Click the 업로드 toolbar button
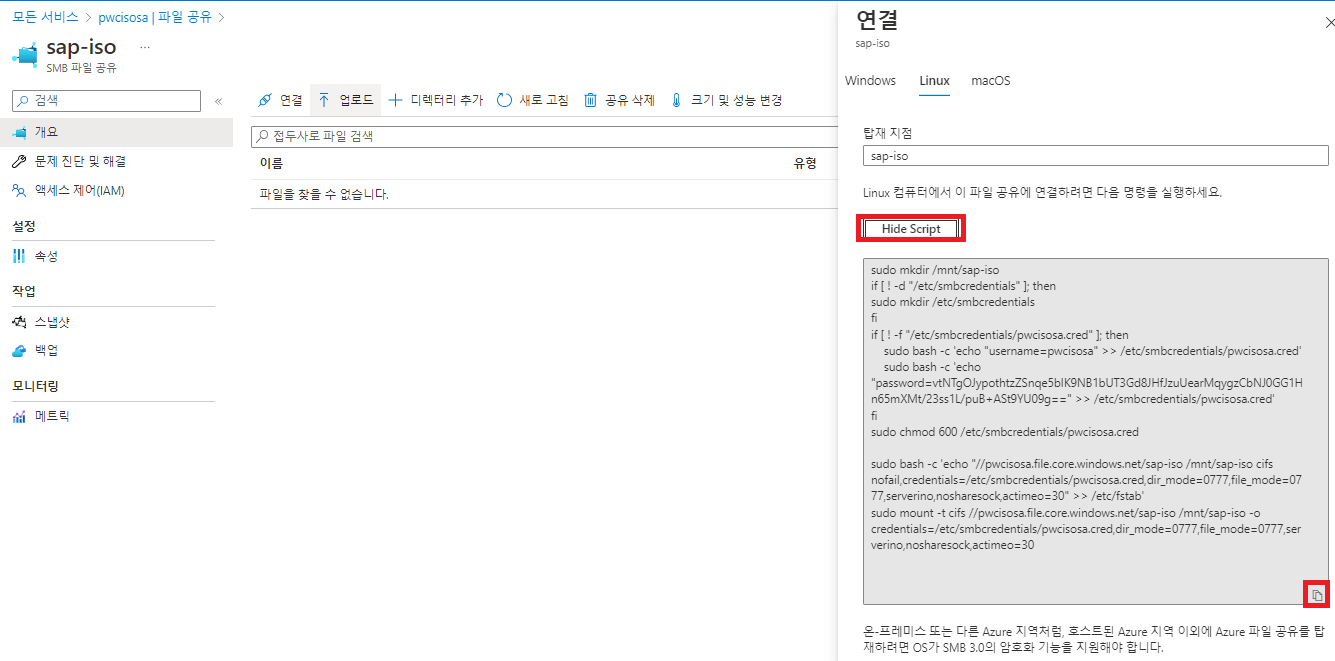1335x661 pixels. (346, 100)
